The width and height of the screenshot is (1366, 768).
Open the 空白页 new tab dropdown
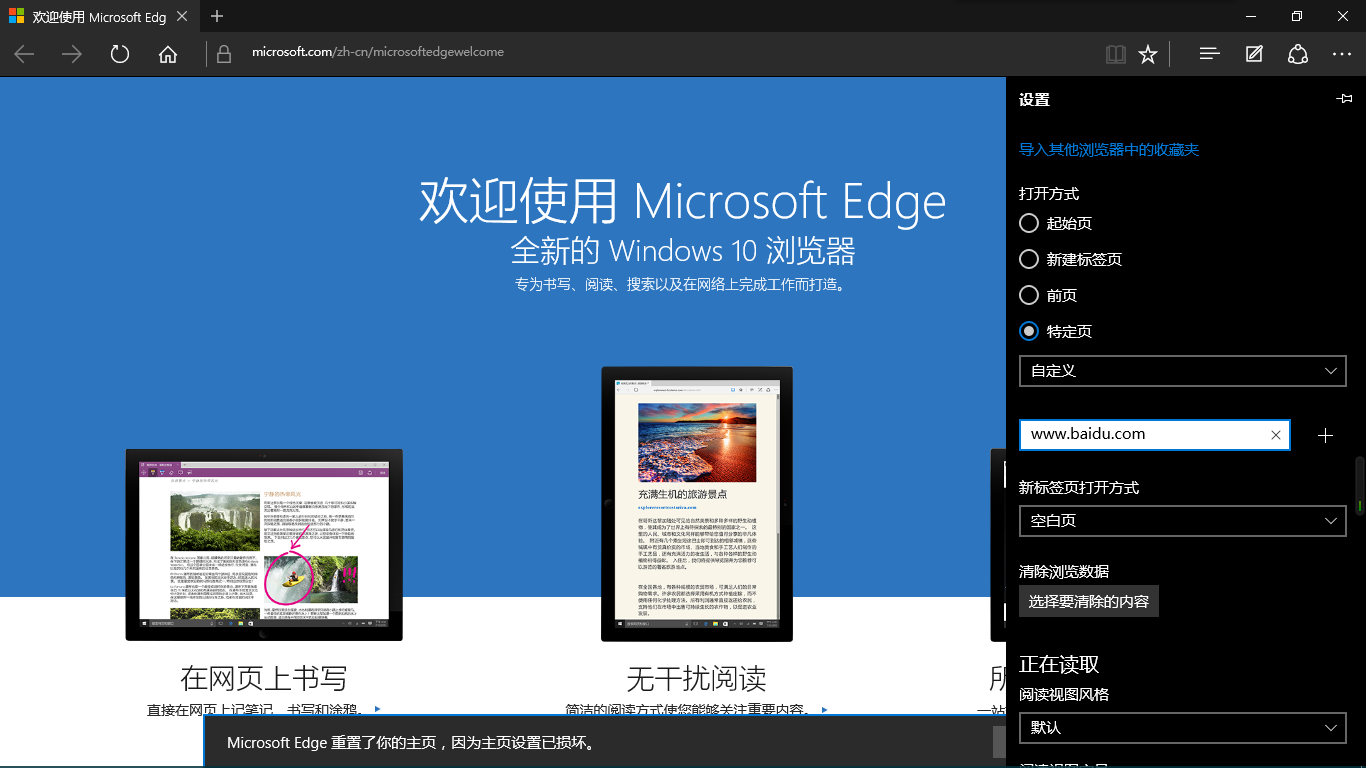tap(1182, 521)
